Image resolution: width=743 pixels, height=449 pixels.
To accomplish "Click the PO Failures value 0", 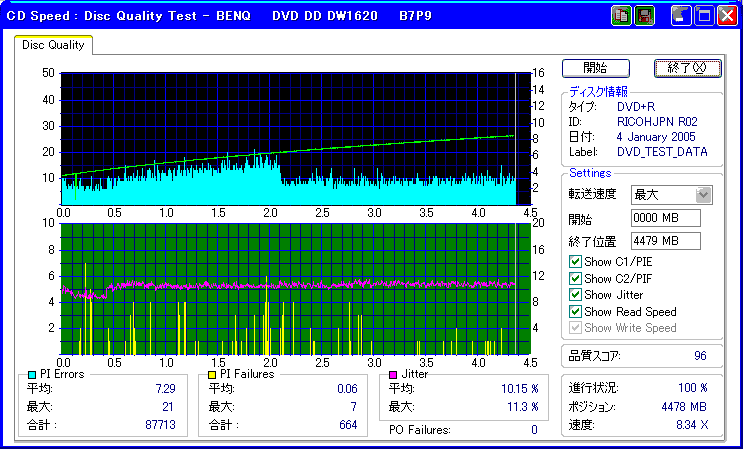I will [534, 430].
